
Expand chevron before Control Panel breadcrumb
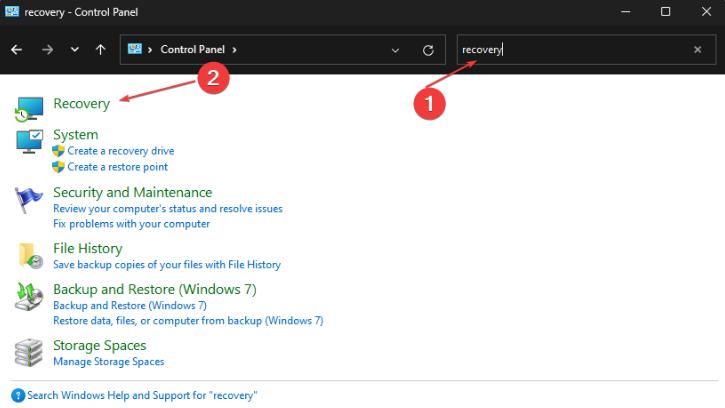(150, 49)
